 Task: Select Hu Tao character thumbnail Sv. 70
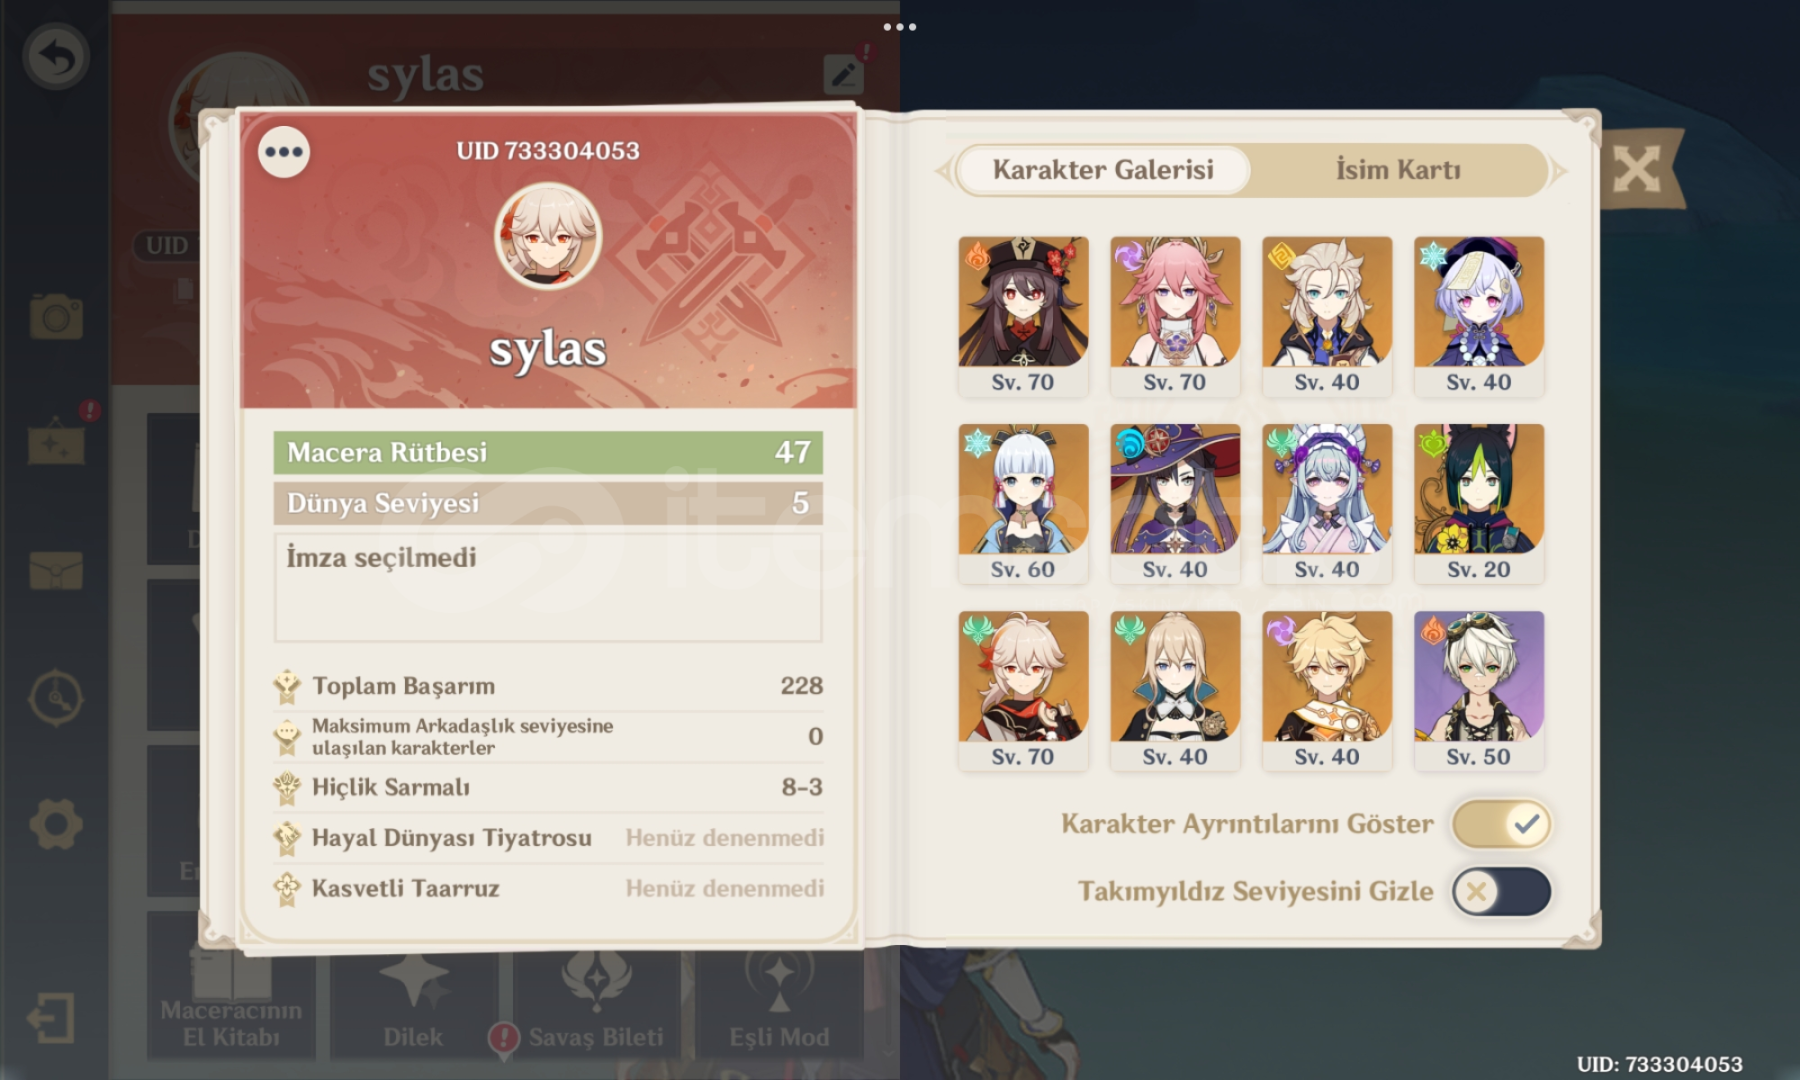pos(1023,317)
